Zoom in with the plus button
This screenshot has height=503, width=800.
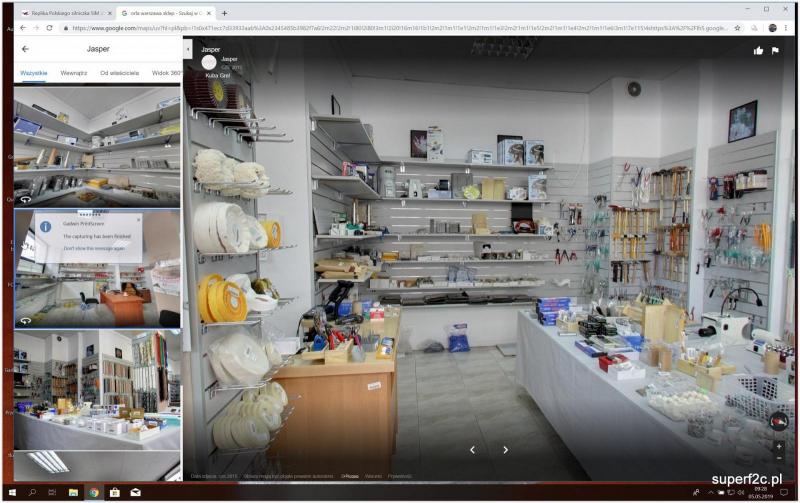click(x=779, y=446)
